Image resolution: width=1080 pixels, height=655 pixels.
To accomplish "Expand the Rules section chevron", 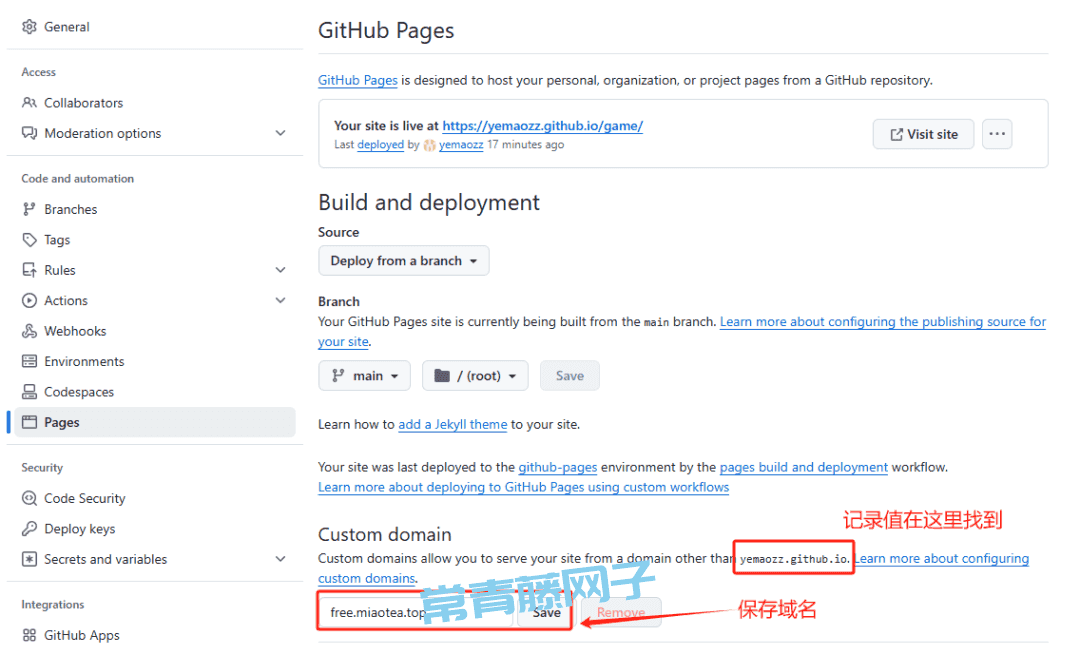I will pyautogui.click(x=280, y=270).
